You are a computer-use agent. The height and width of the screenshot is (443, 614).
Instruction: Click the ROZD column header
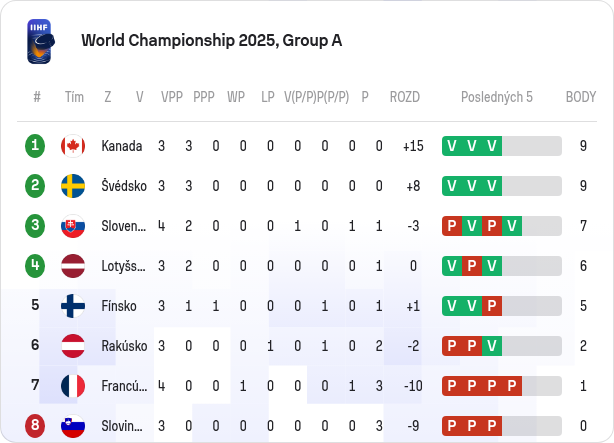(x=405, y=97)
